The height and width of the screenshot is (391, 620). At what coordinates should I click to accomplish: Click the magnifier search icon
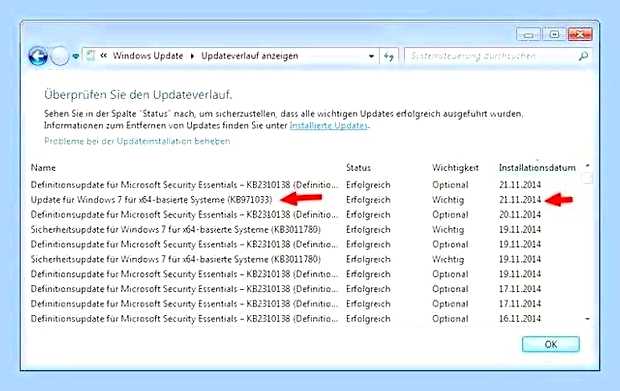[x=583, y=56]
